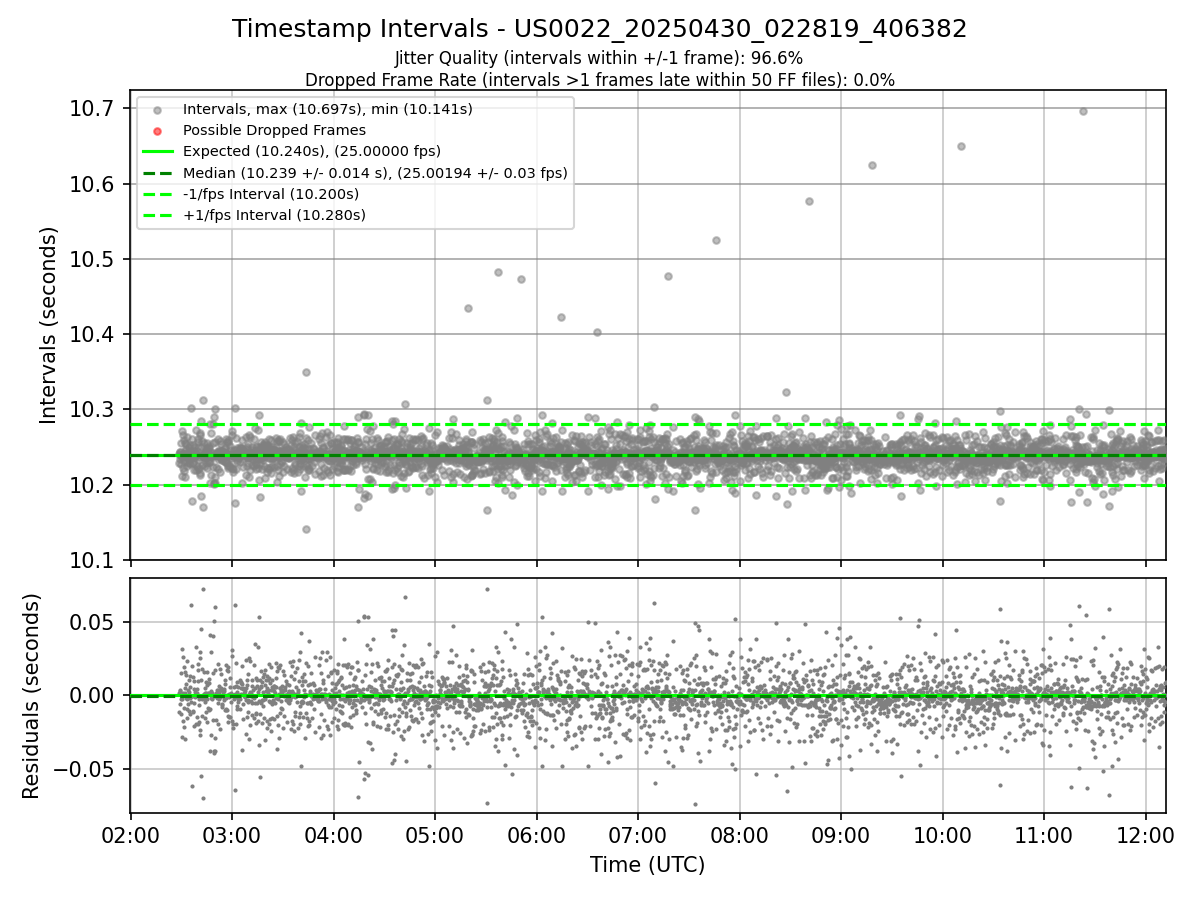Click legend entry 'Expected (10.240s), (25.00000 fps)'

(312, 151)
